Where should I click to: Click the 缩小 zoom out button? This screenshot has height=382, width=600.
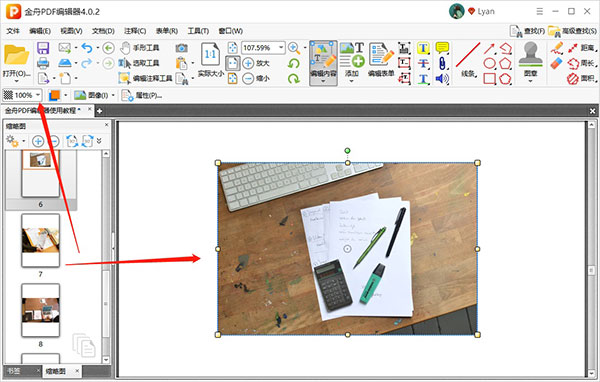coord(256,78)
